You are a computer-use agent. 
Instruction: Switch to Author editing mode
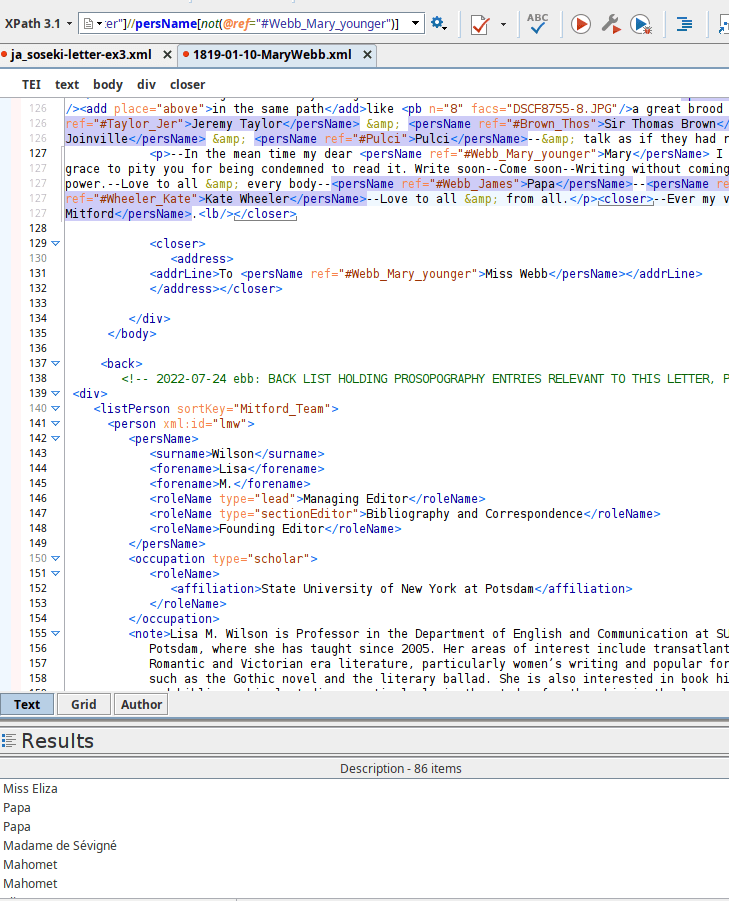point(141,704)
